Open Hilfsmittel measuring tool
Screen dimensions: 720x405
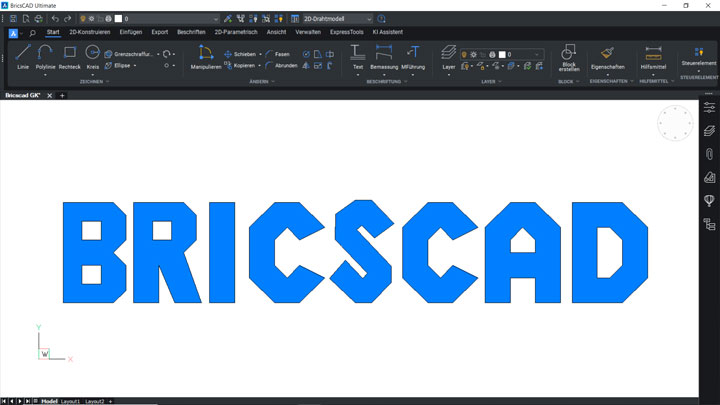click(x=653, y=57)
